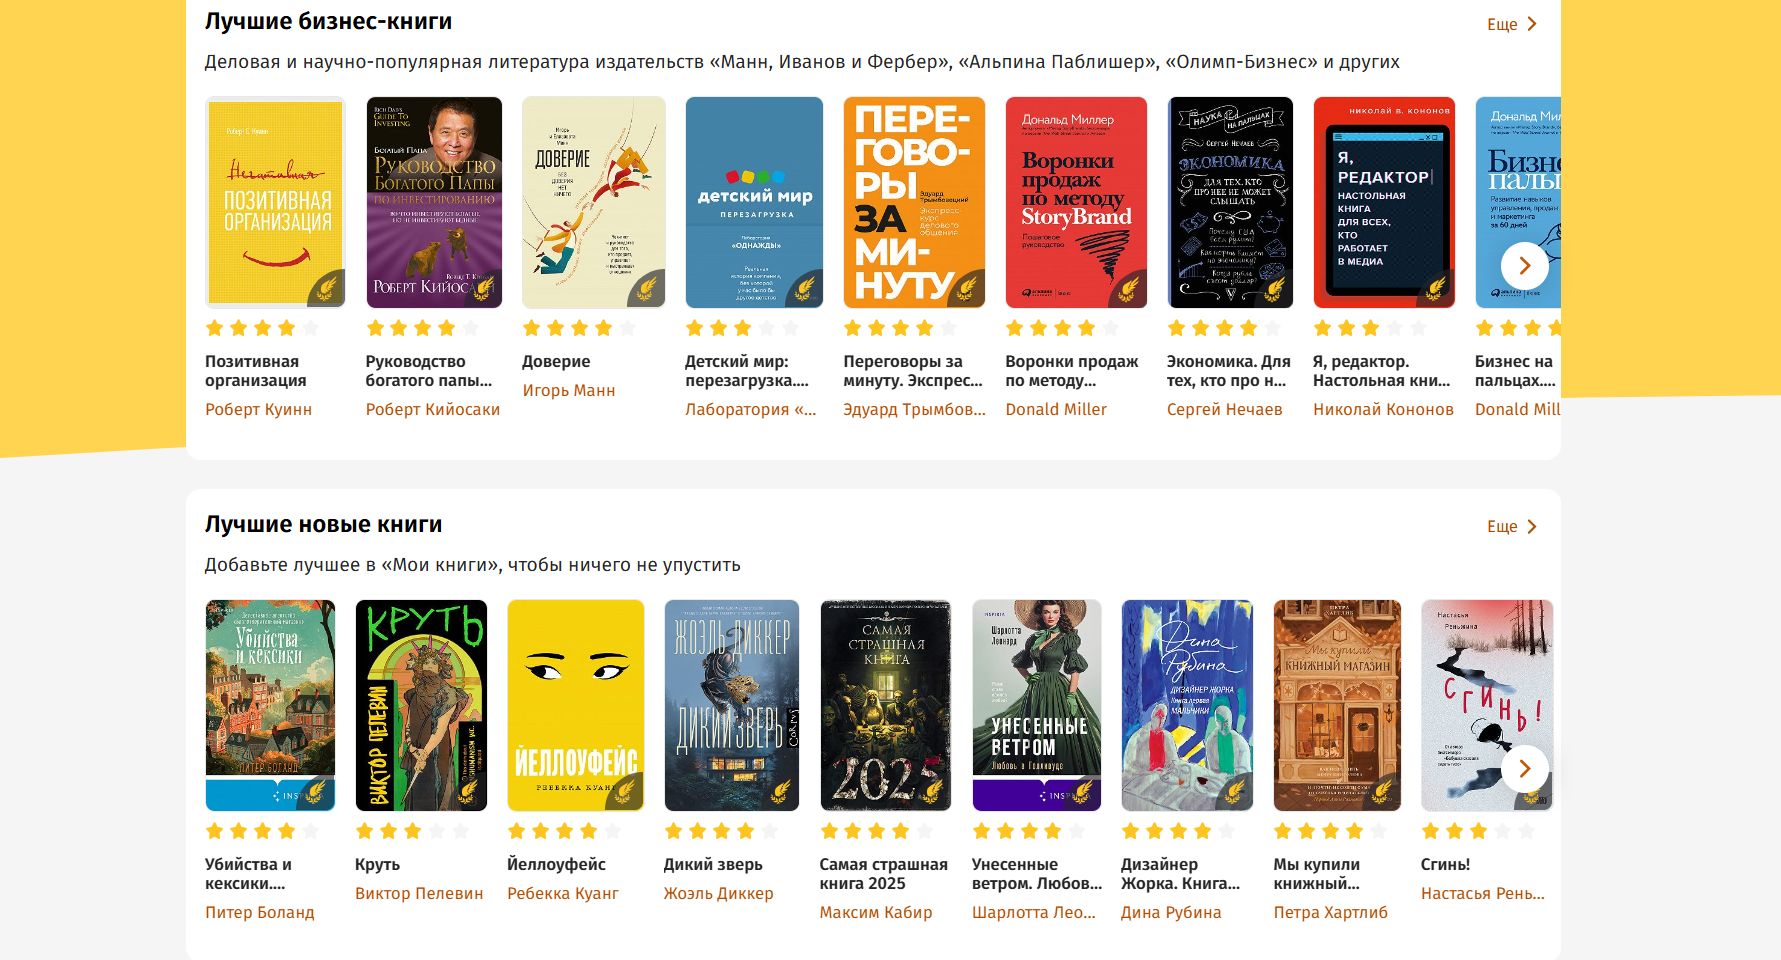Open 'Еще' link for Лучшие новые книги
1781x960 pixels.
[1511, 526]
